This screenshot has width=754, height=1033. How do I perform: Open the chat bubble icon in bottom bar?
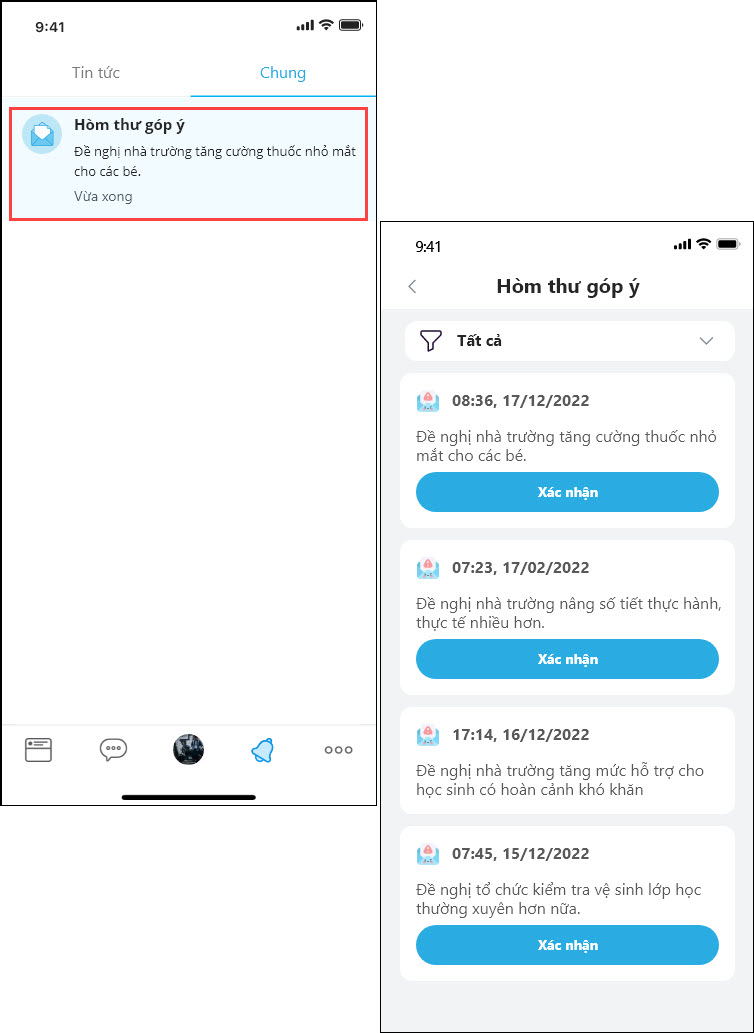point(113,750)
